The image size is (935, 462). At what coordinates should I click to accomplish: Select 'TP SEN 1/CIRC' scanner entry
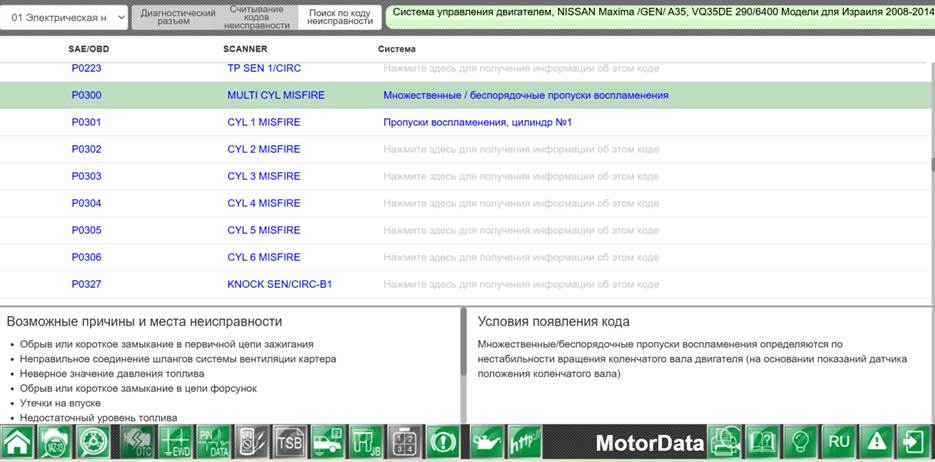pos(264,69)
